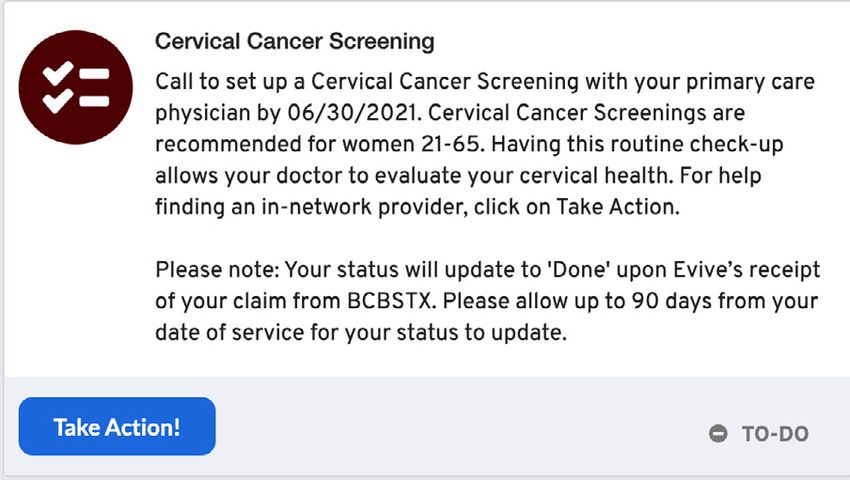The image size is (850, 480).
Task: Click the 'primary care' text on first line
Action: [x=751, y=82]
